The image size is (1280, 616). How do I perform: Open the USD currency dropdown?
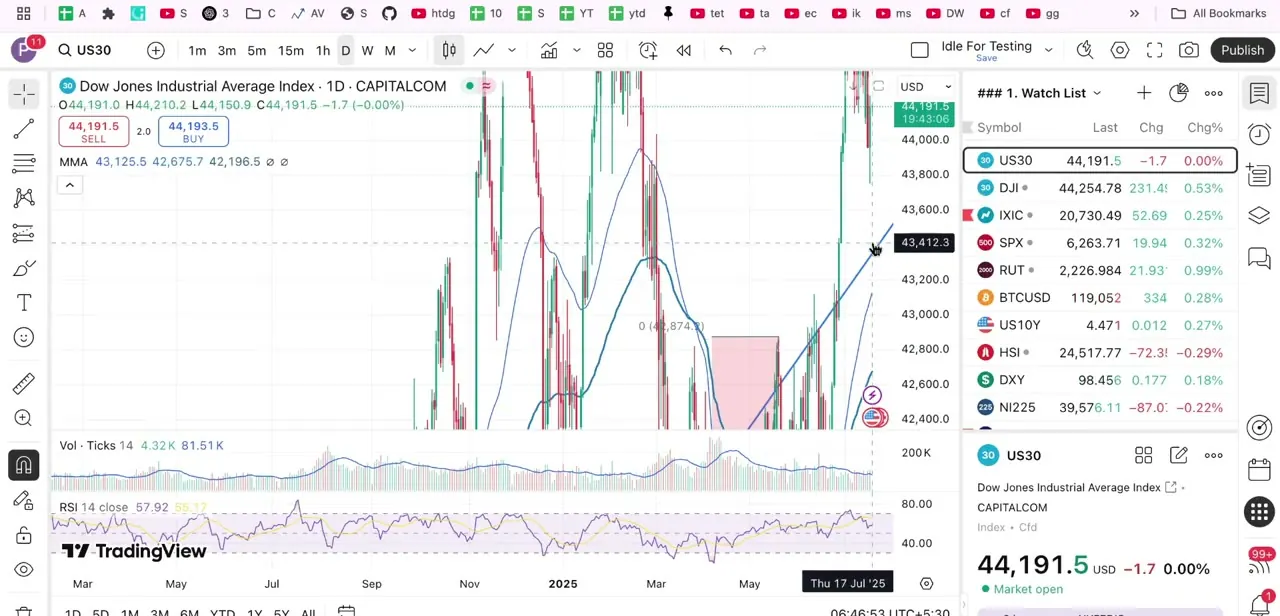point(925,87)
